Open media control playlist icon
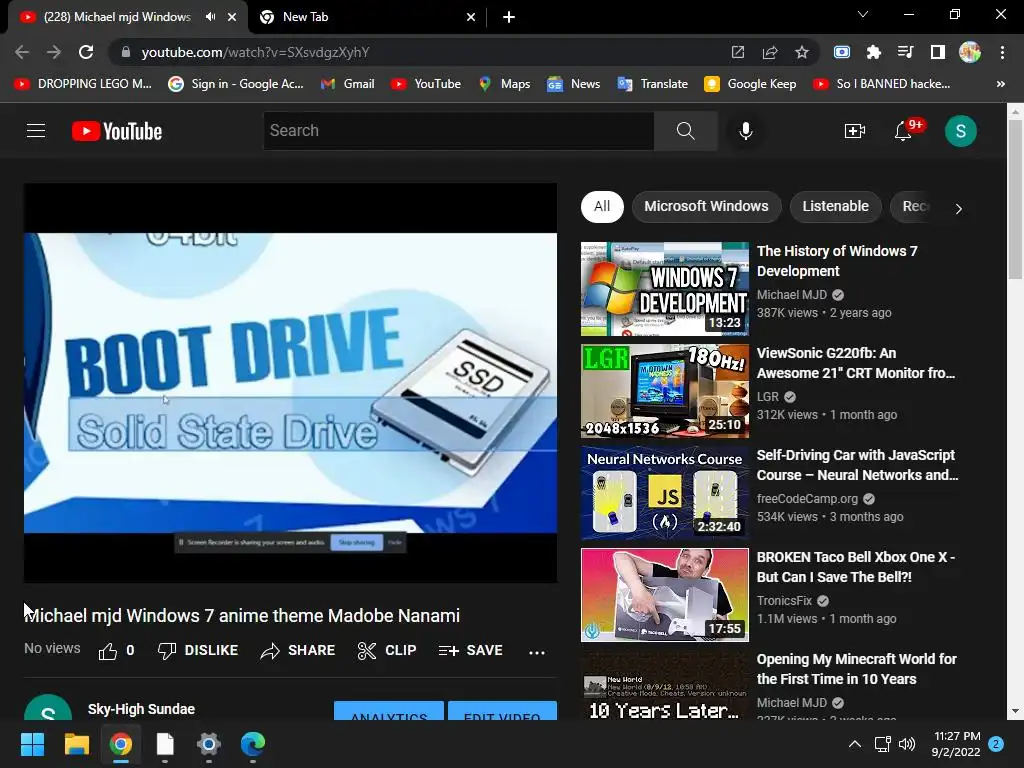The width and height of the screenshot is (1024, 768). [905, 52]
